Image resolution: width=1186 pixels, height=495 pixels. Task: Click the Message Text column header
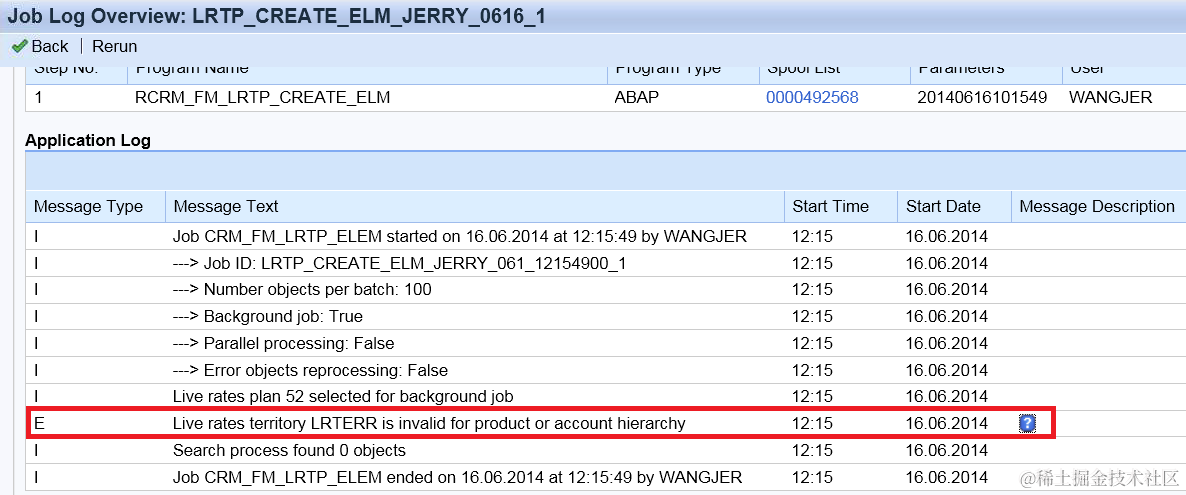pyautogui.click(x=475, y=207)
